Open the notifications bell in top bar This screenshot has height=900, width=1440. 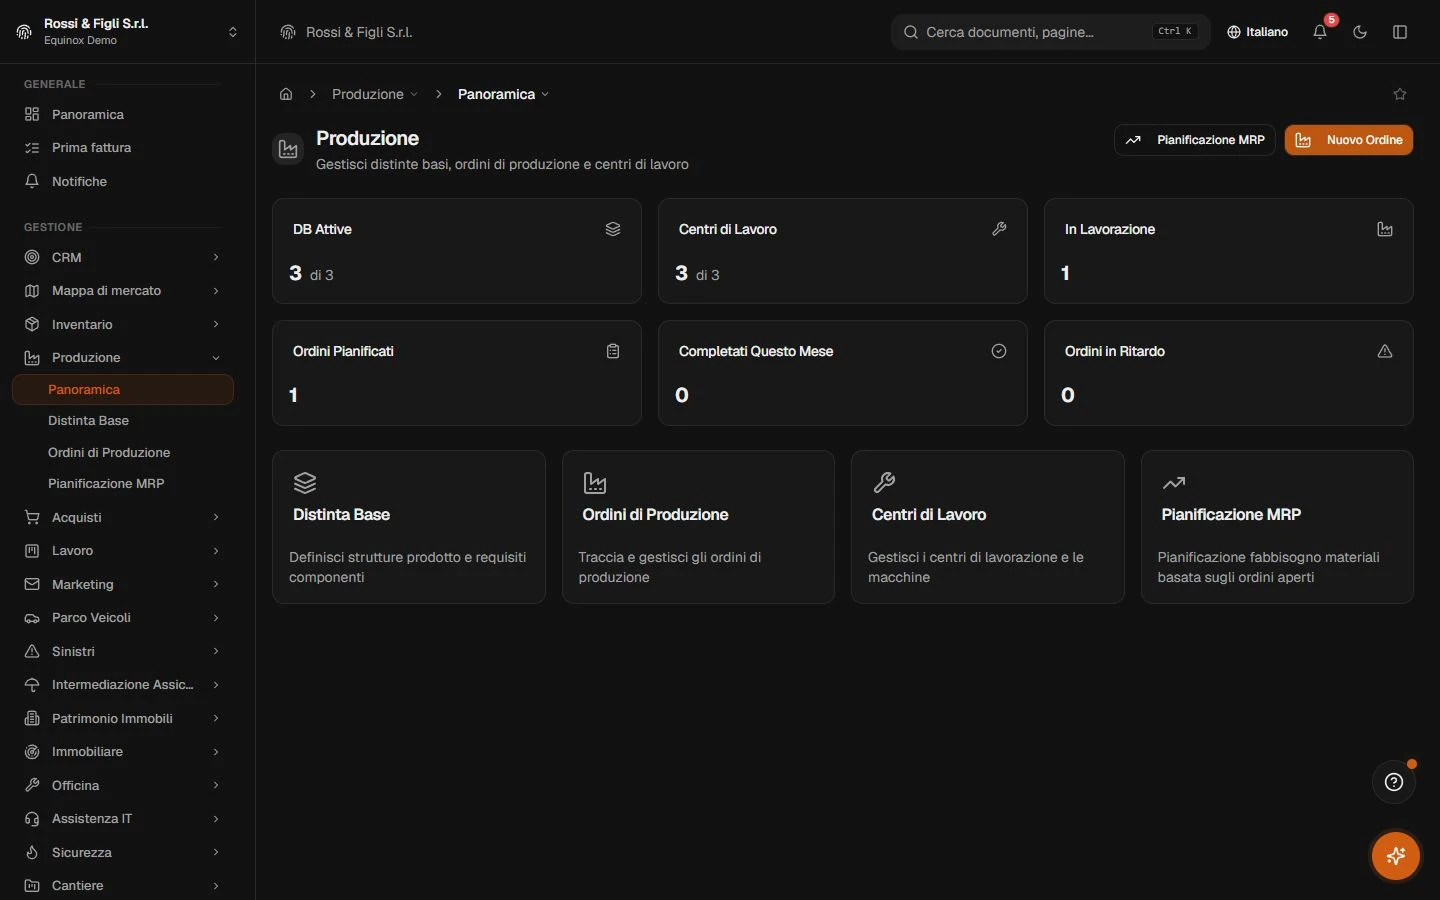1320,32
